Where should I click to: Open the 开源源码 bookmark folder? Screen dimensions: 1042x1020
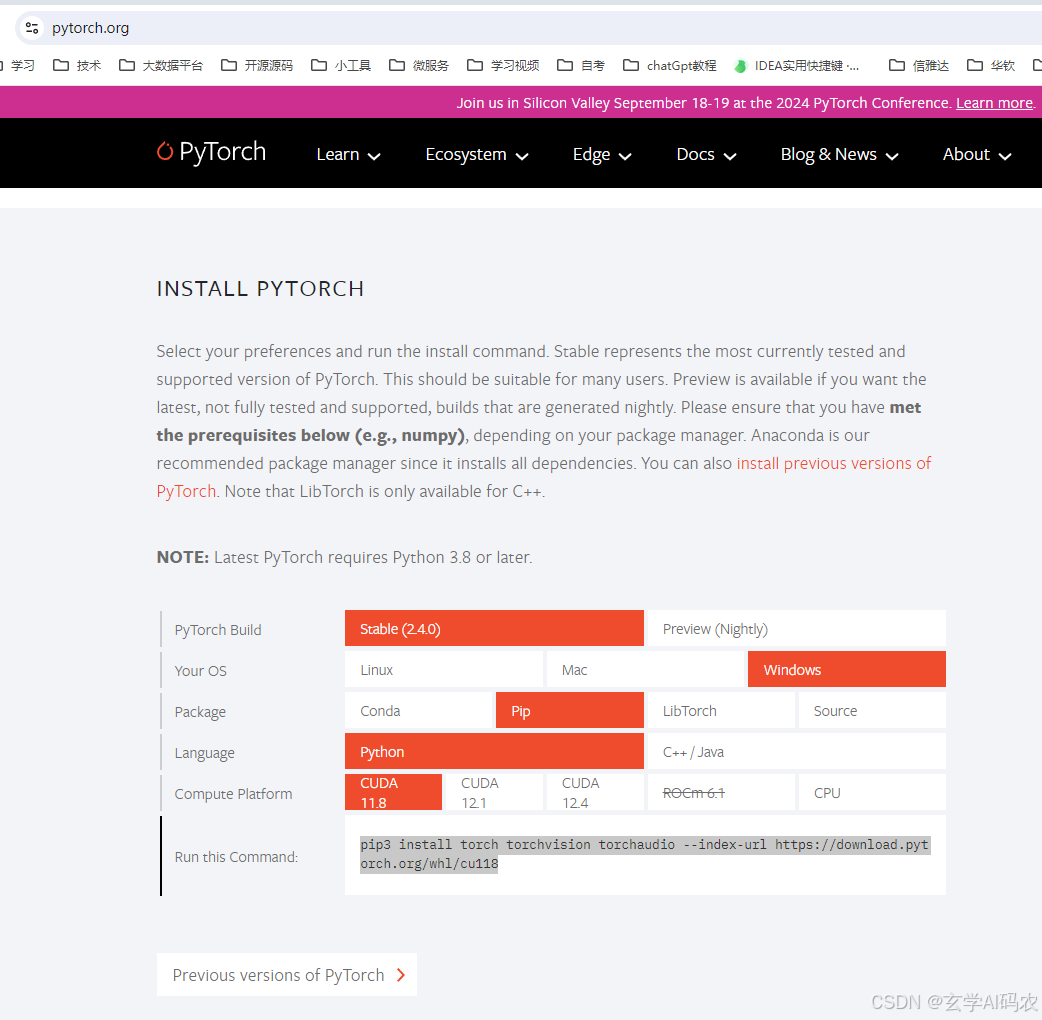pyautogui.click(x=257, y=65)
